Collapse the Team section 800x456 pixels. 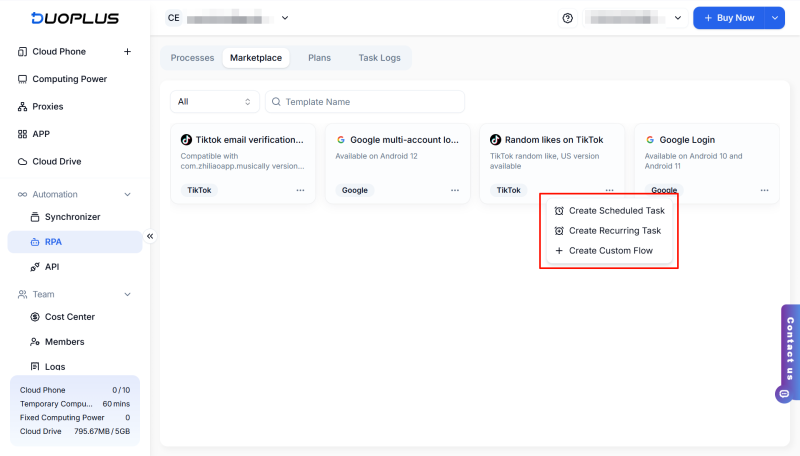pyautogui.click(x=127, y=294)
